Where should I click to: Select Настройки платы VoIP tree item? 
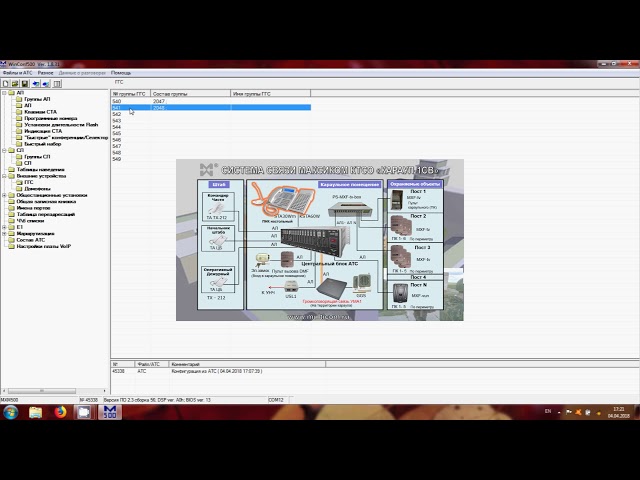(44, 246)
